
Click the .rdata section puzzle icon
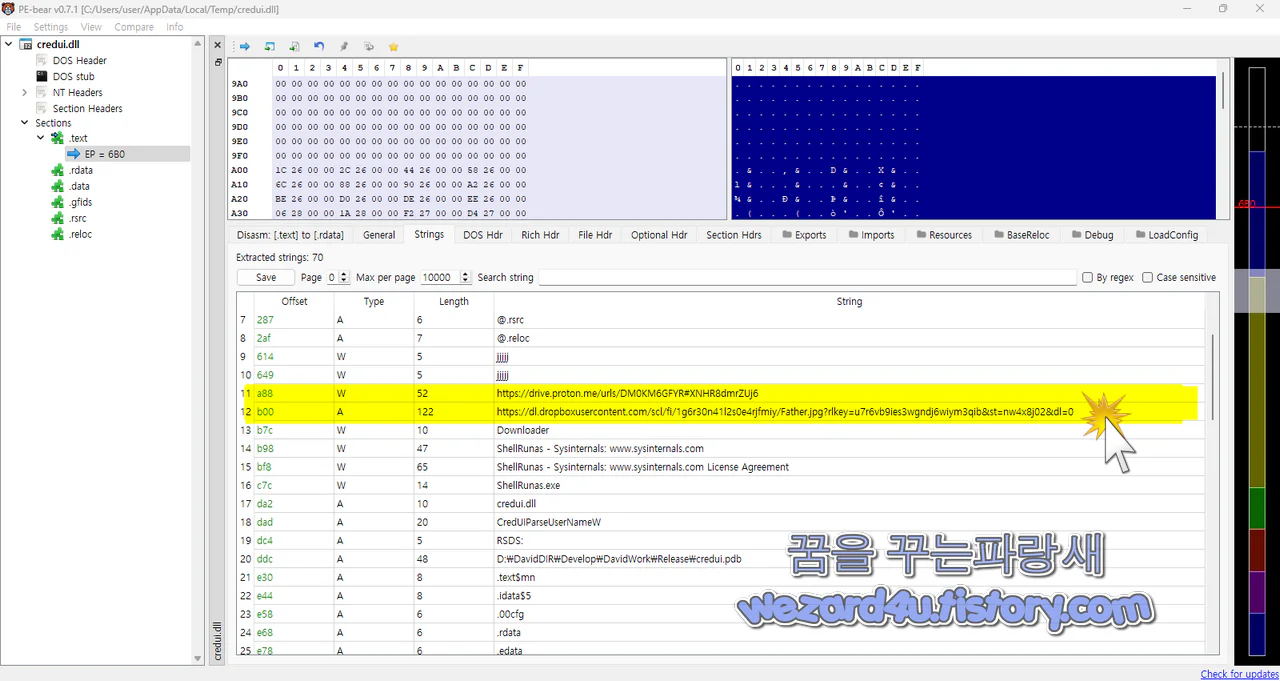pyautogui.click(x=58, y=170)
